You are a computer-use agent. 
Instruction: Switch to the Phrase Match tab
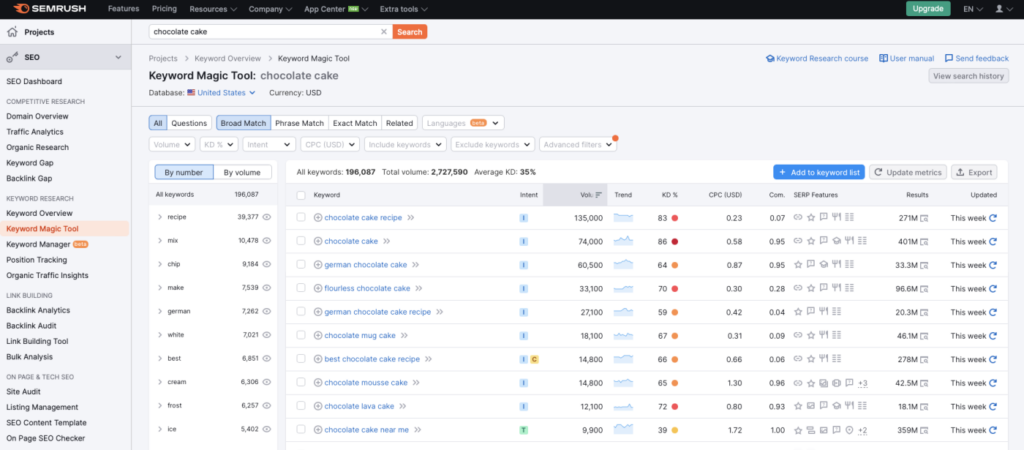299,123
